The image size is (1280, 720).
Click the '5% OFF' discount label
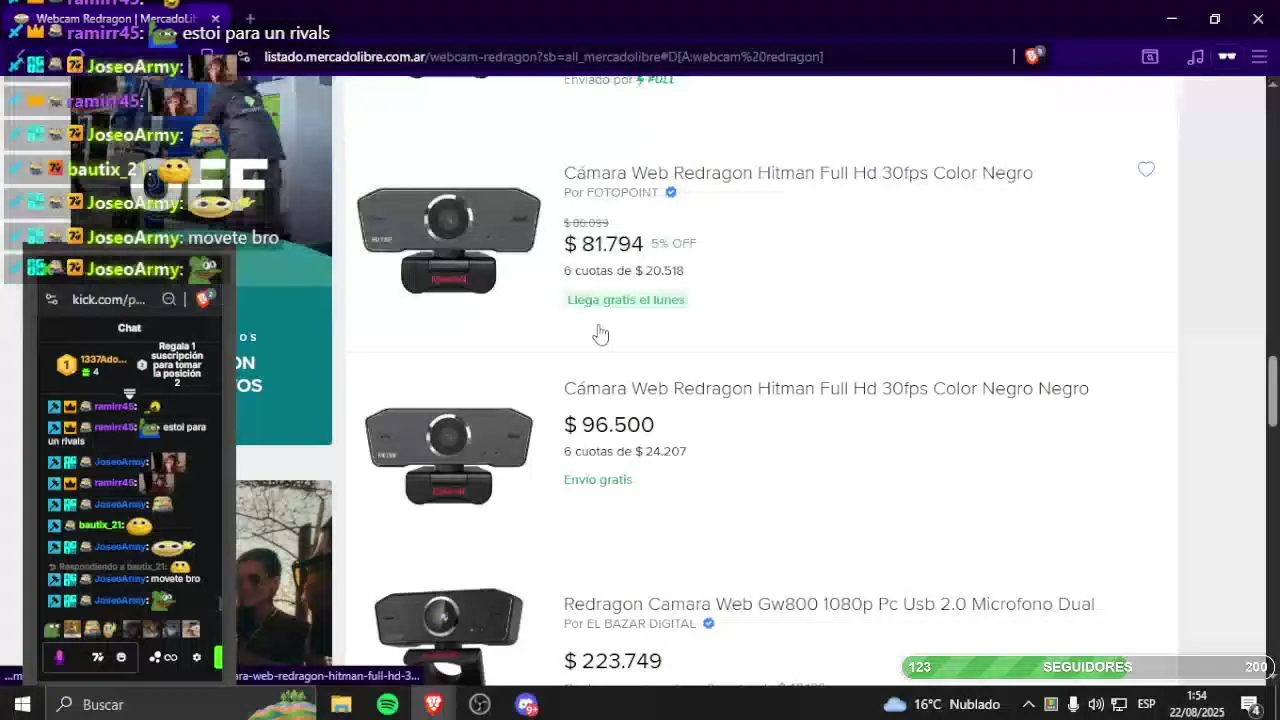coord(673,243)
